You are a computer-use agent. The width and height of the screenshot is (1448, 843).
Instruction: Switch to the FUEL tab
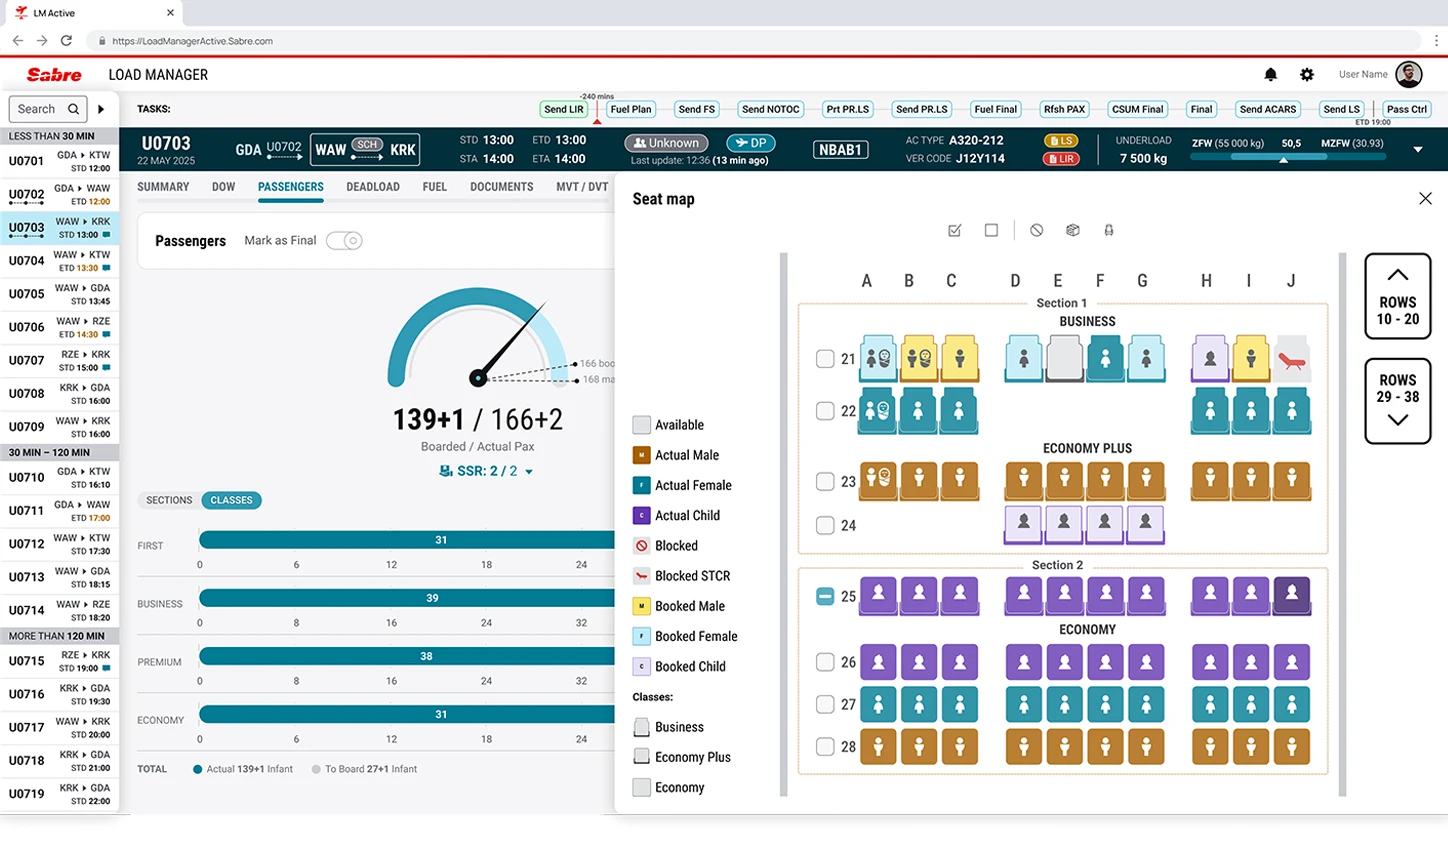point(434,187)
